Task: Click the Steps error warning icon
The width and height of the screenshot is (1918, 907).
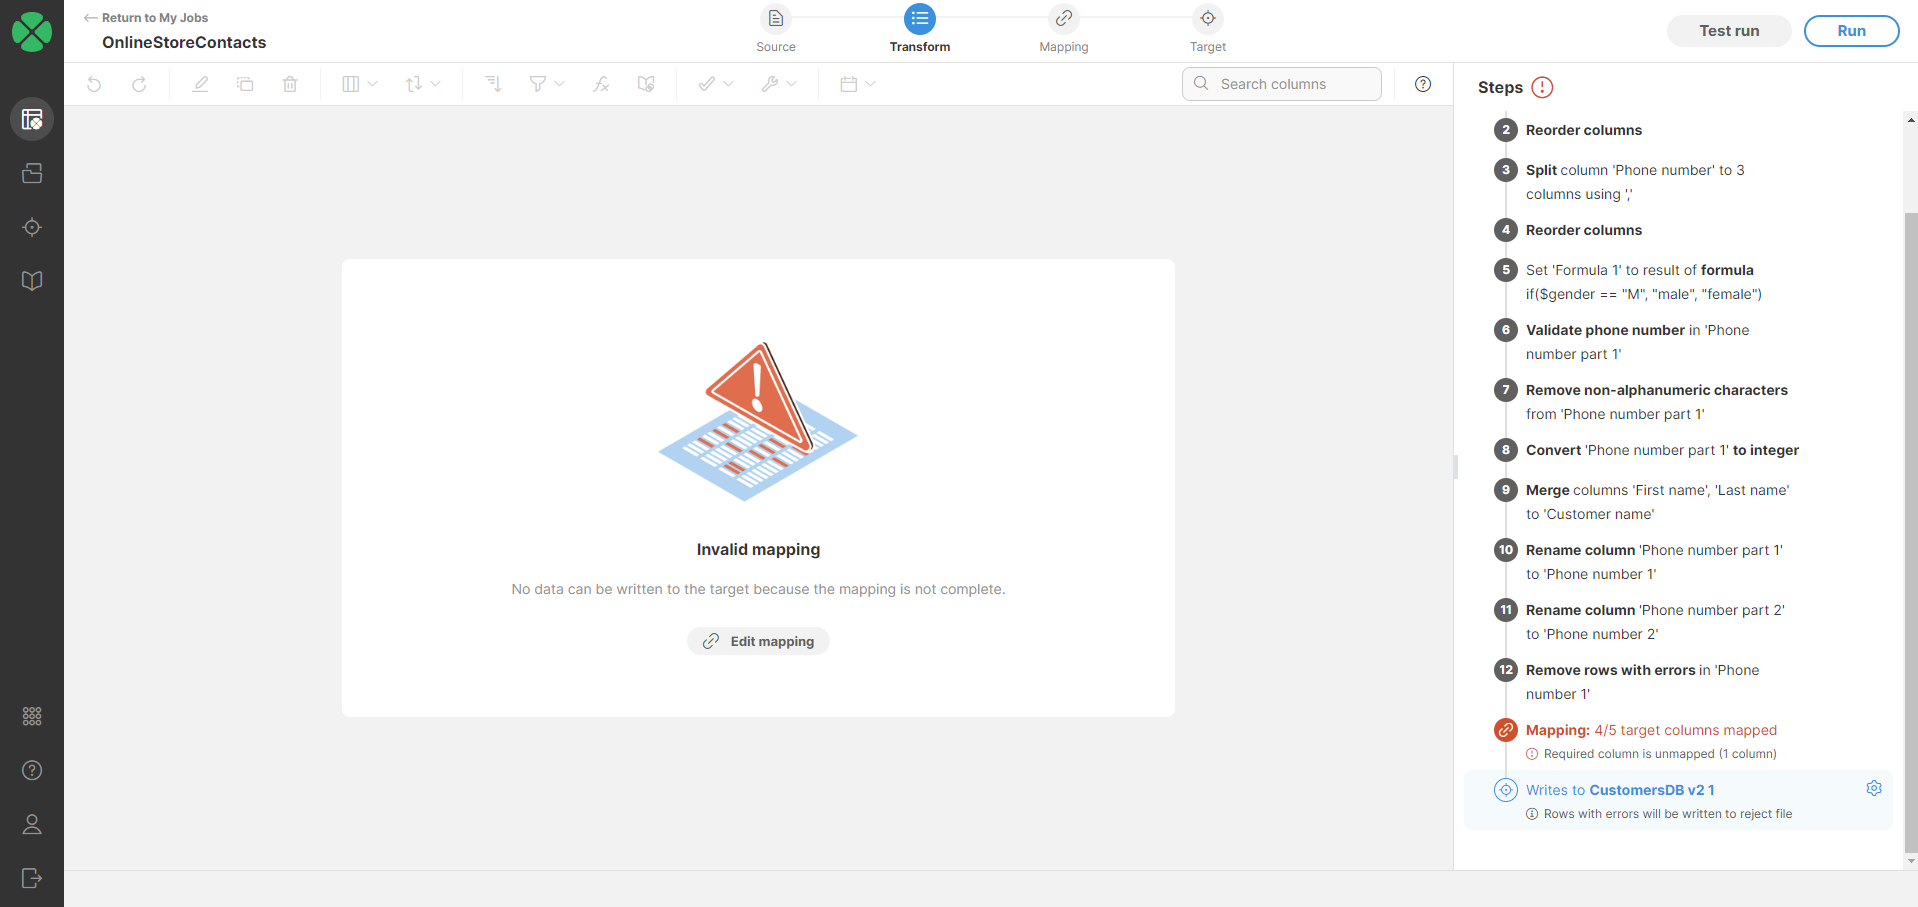Action: tap(1543, 88)
